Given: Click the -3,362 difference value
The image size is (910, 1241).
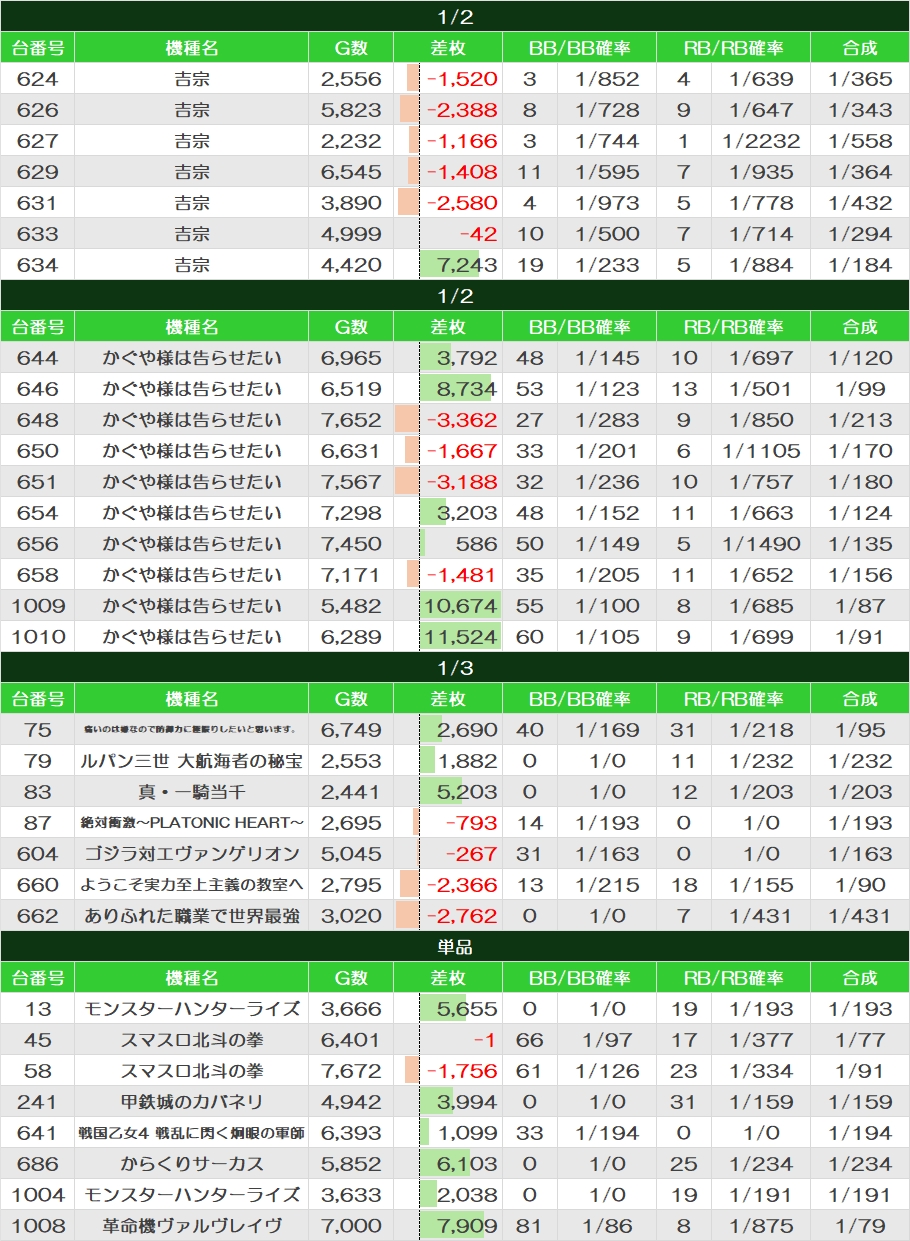Looking at the screenshot, I should click(x=461, y=420).
